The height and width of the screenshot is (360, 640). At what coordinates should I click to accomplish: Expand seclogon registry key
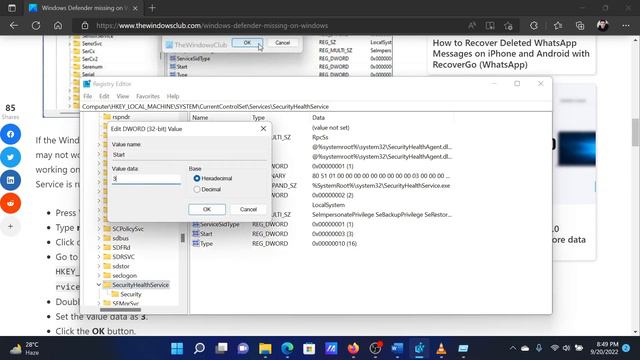click(99, 276)
